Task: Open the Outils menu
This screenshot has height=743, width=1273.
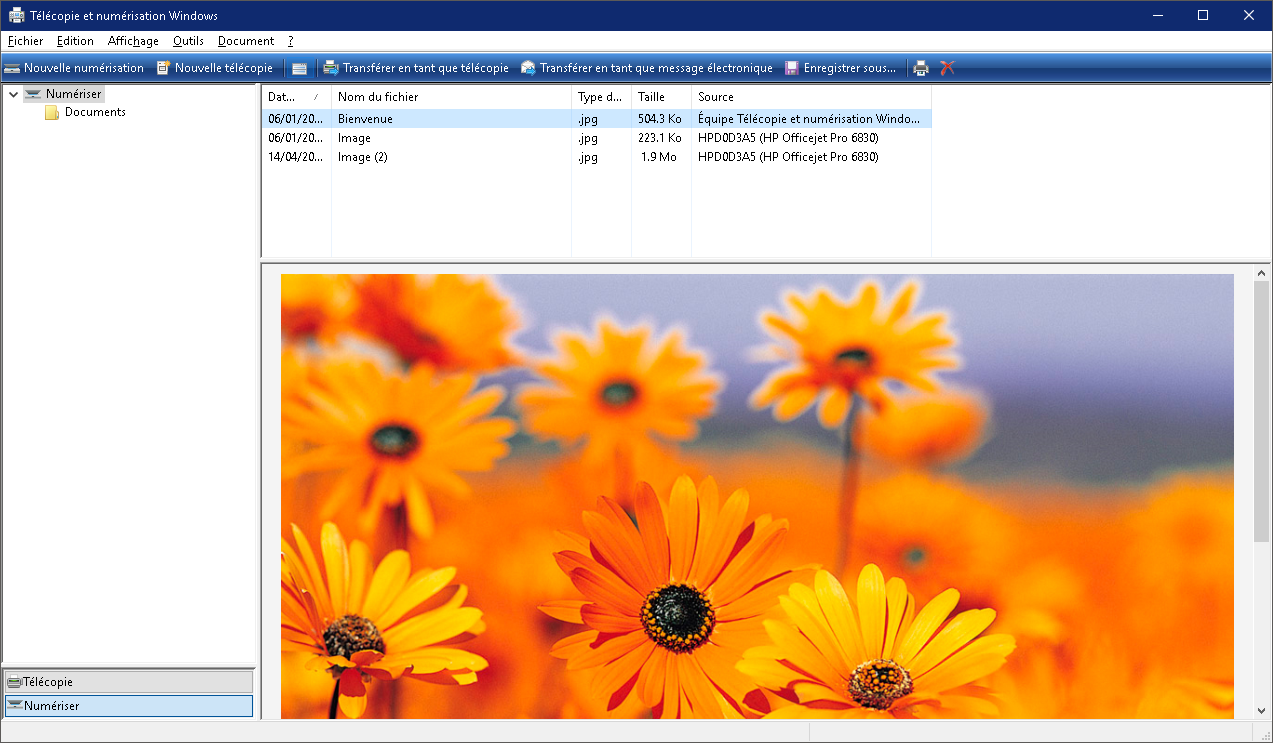Action: 188,41
